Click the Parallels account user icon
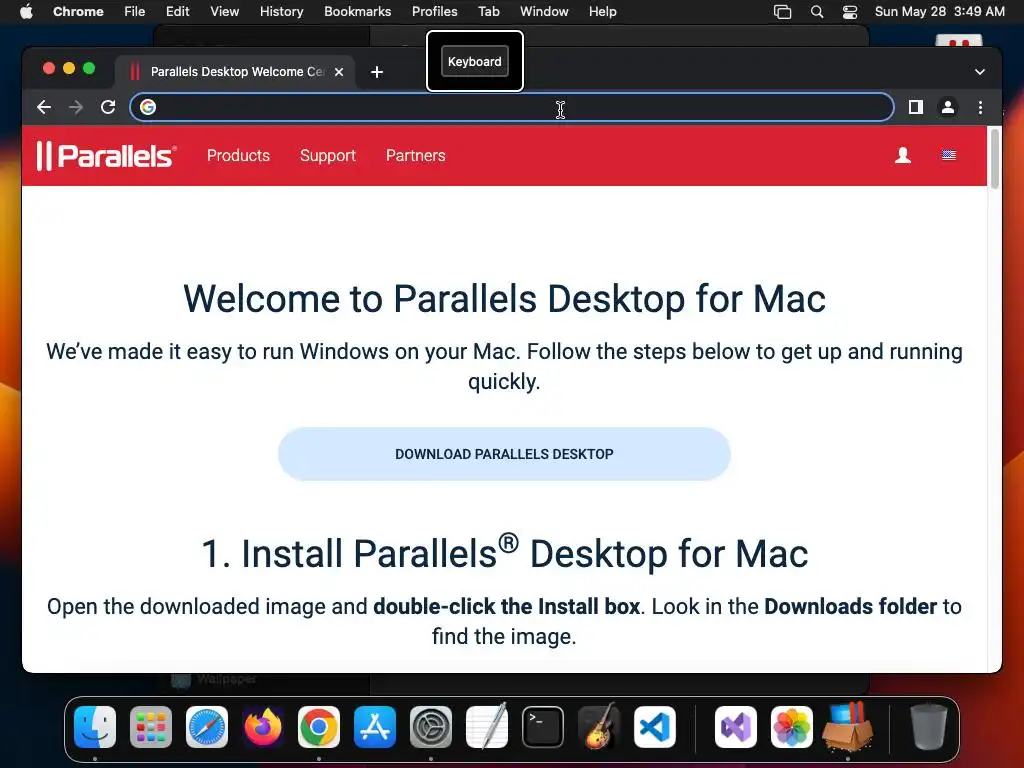Screen dimensions: 1024x768 click(x=903, y=155)
